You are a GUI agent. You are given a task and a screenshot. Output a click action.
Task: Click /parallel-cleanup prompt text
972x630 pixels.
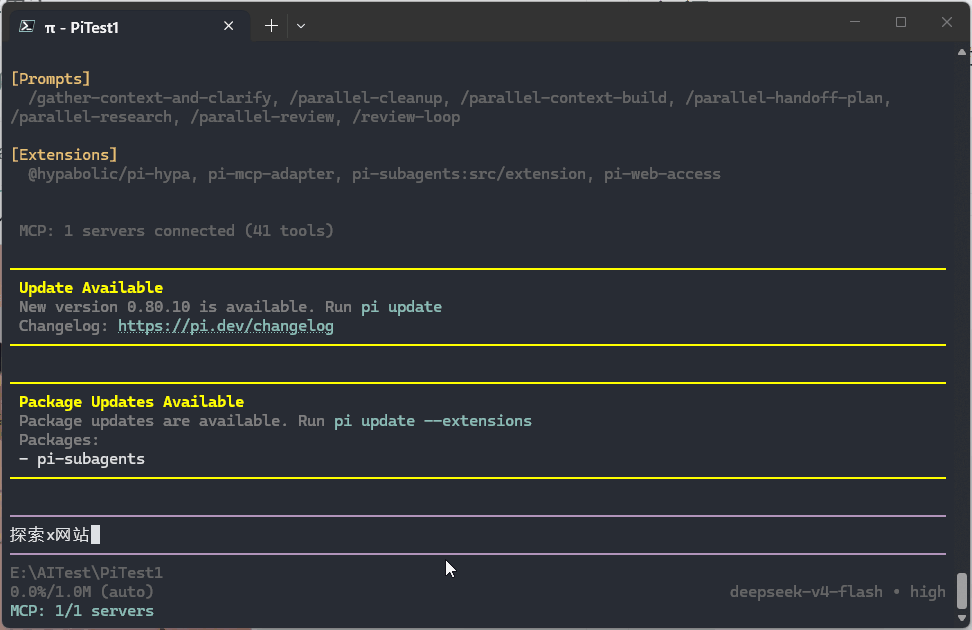coord(366,98)
